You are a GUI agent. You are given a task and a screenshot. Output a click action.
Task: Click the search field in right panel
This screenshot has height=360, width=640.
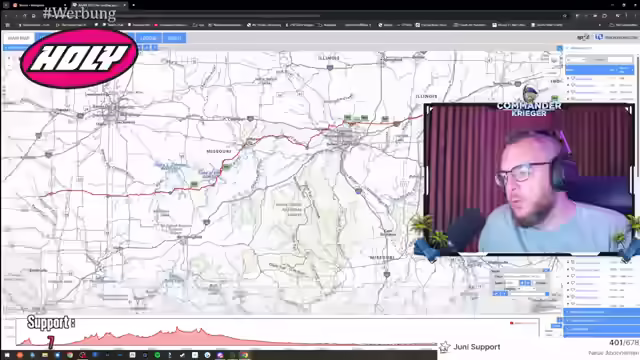point(620,60)
